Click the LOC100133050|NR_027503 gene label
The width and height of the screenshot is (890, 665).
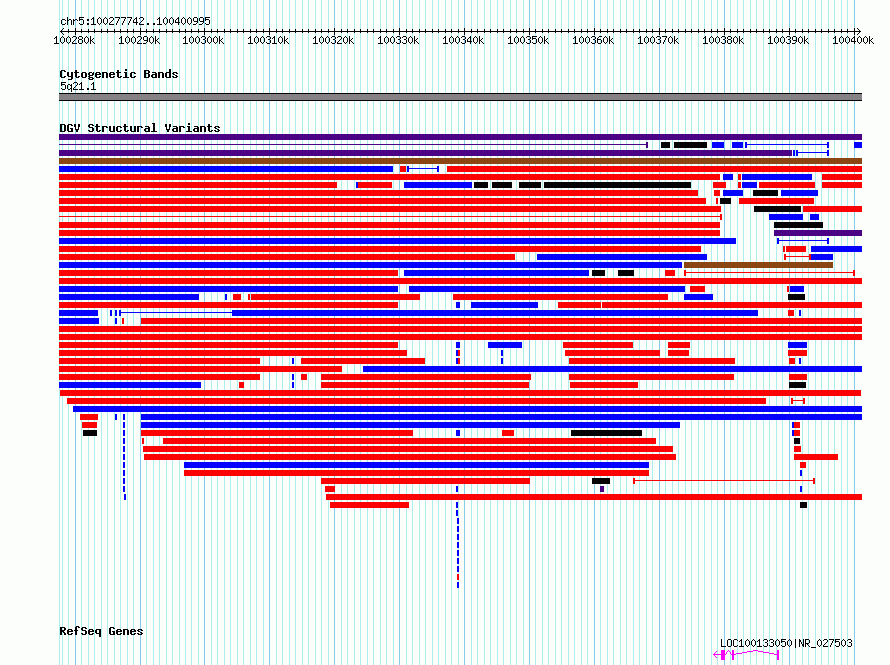[x=786, y=643]
